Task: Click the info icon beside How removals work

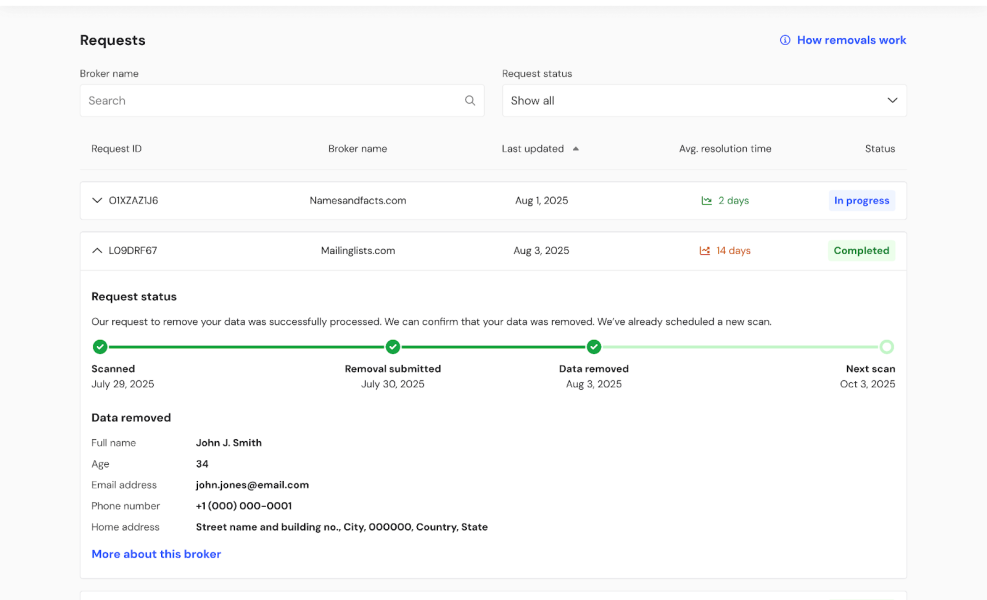Action: [785, 41]
